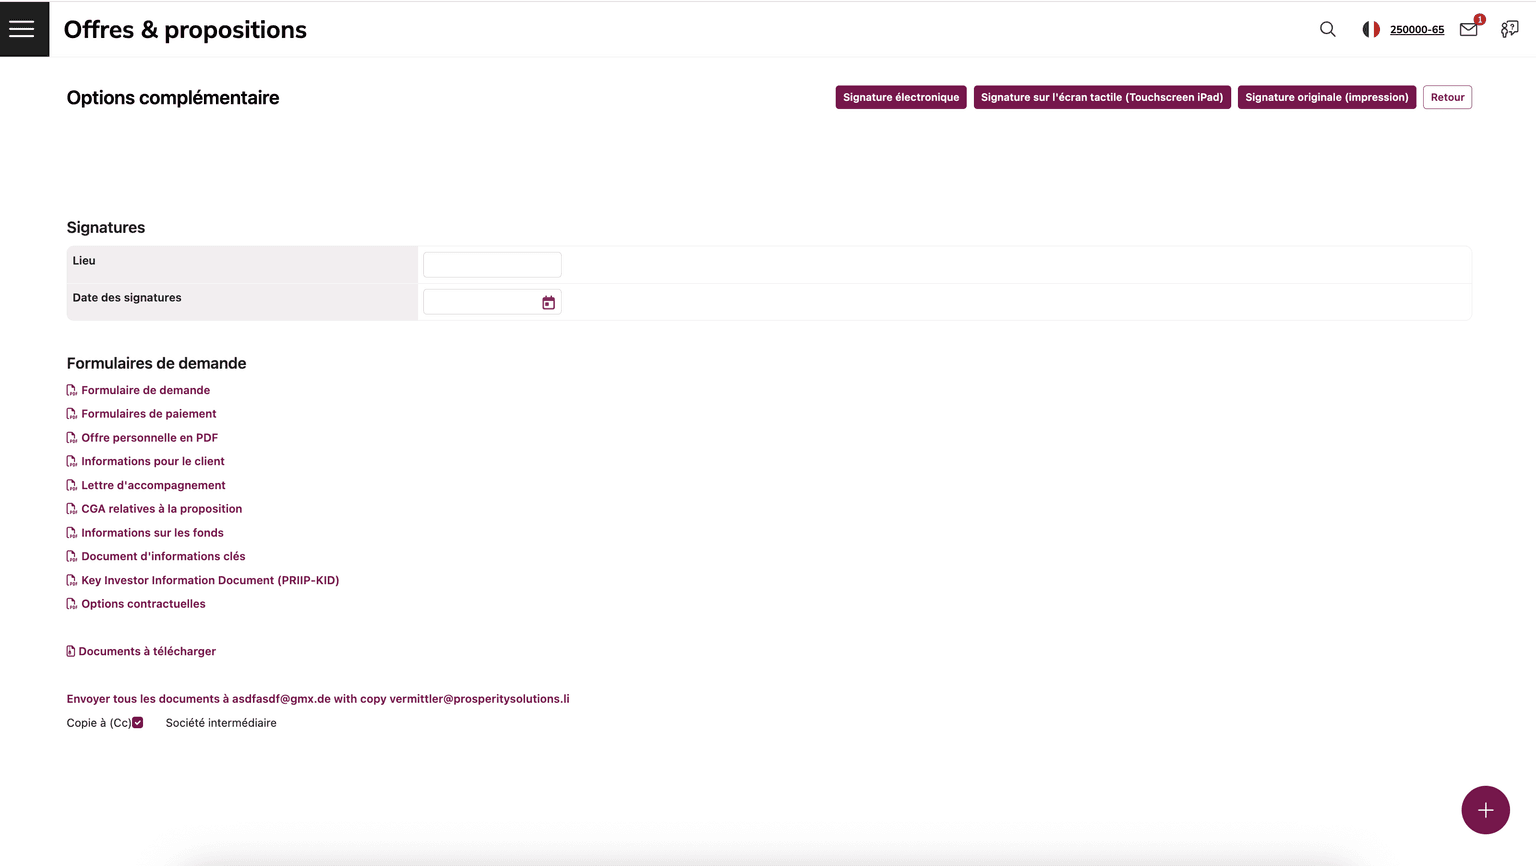The height and width of the screenshot is (866, 1536).
Task: Go back using the Retour button
Action: click(x=1446, y=97)
